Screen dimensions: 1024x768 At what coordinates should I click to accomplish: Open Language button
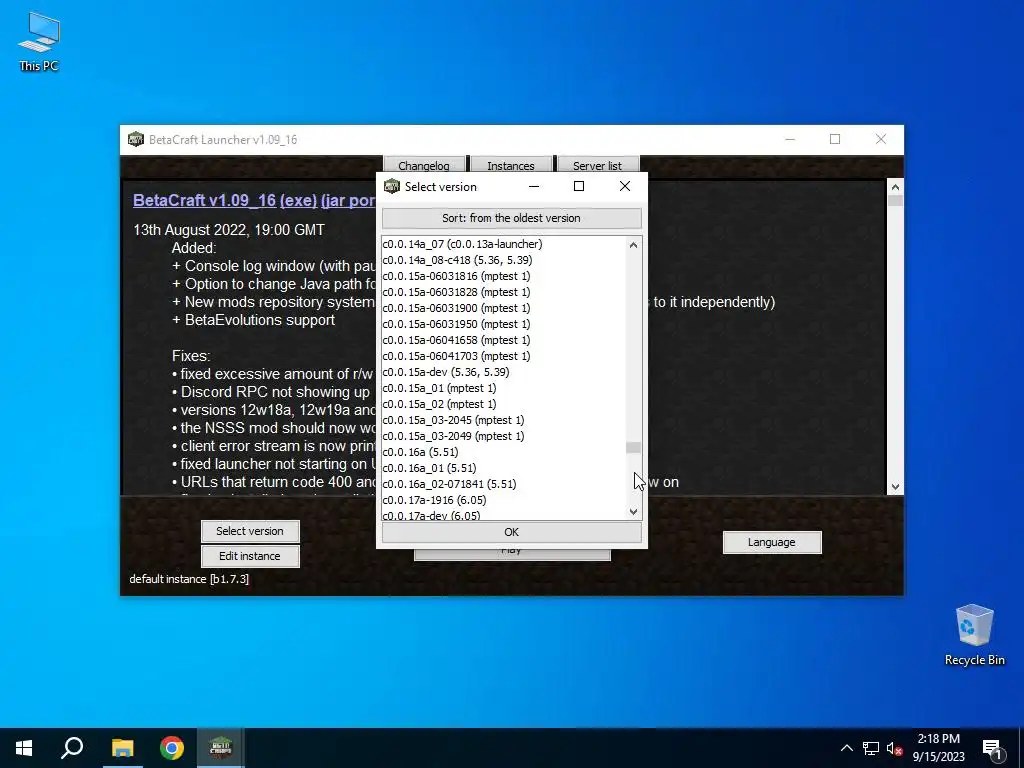(772, 542)
